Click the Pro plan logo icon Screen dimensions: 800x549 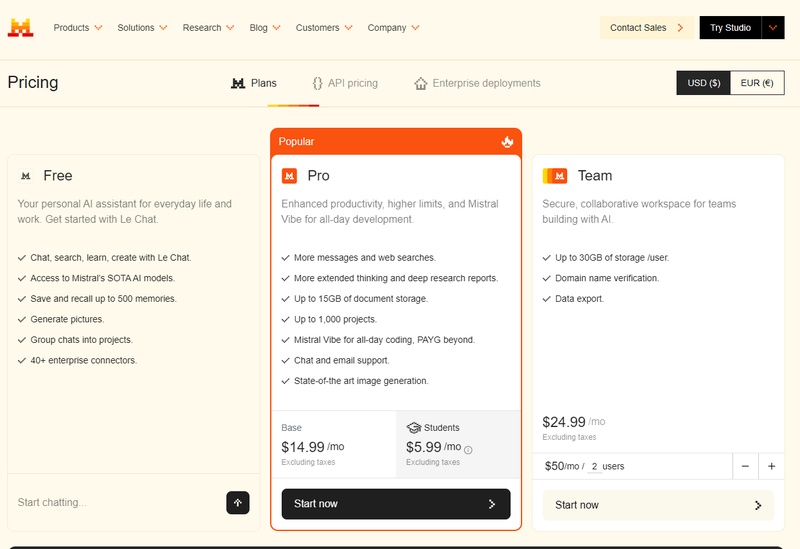[x=289, y=175]
